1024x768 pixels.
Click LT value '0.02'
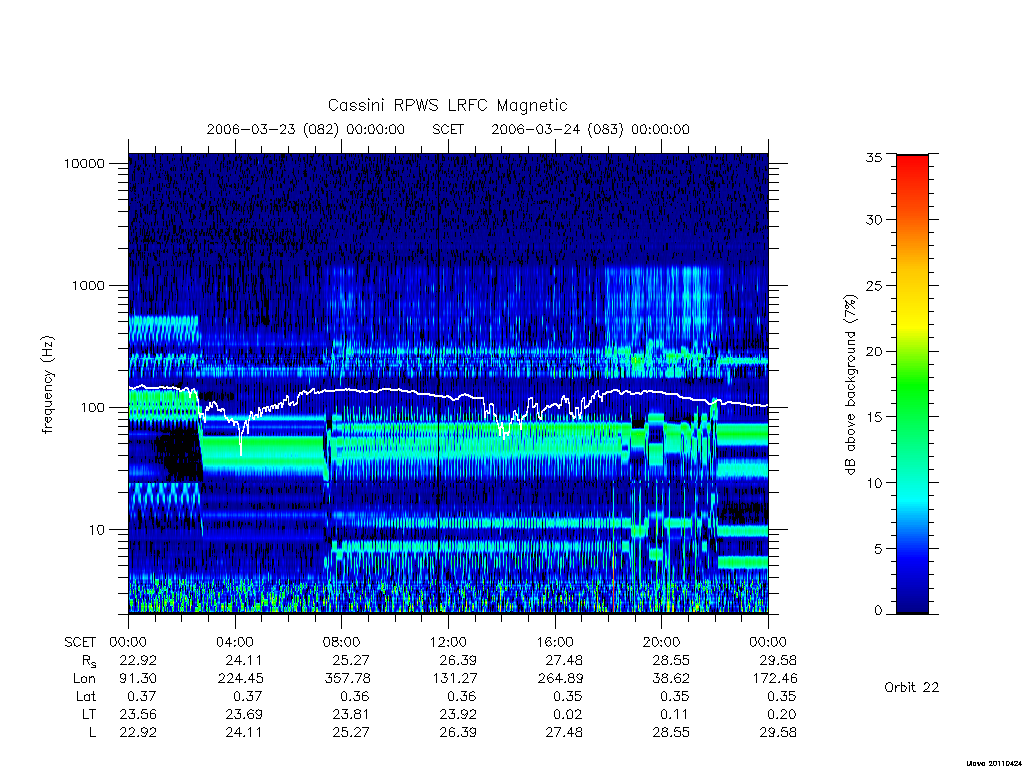[x=569, y=714]
